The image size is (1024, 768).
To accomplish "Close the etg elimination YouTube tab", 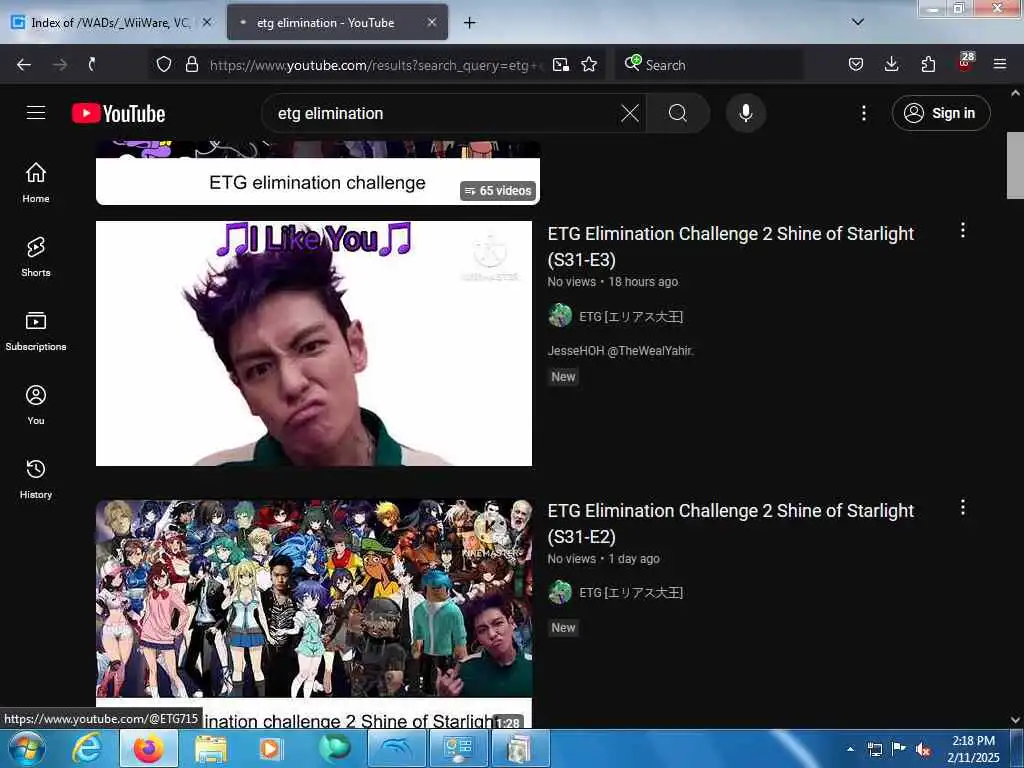I will [432, 22].
